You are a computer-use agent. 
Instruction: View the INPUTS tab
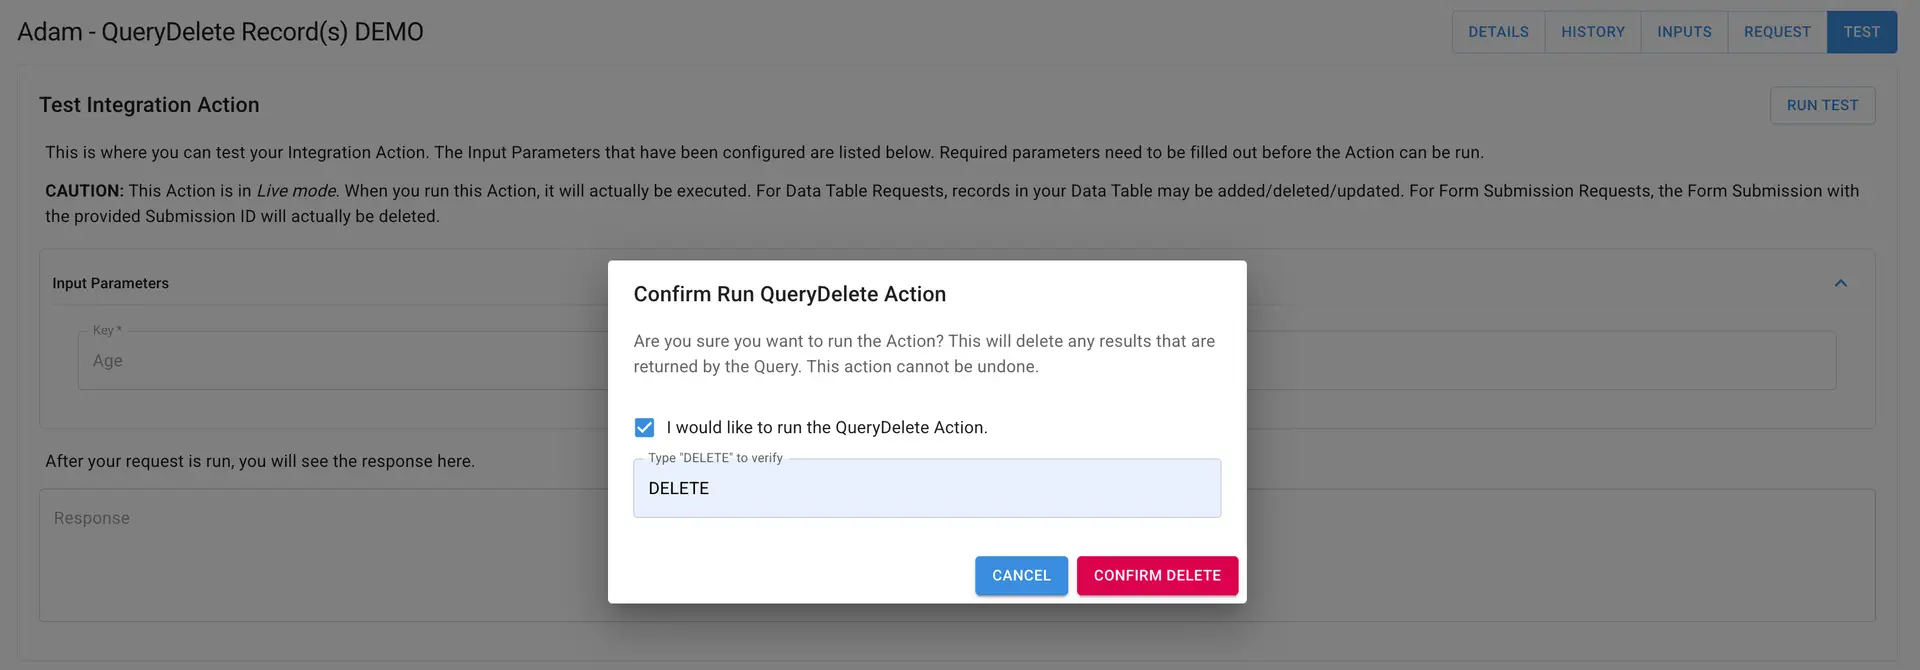point(1683,31)
